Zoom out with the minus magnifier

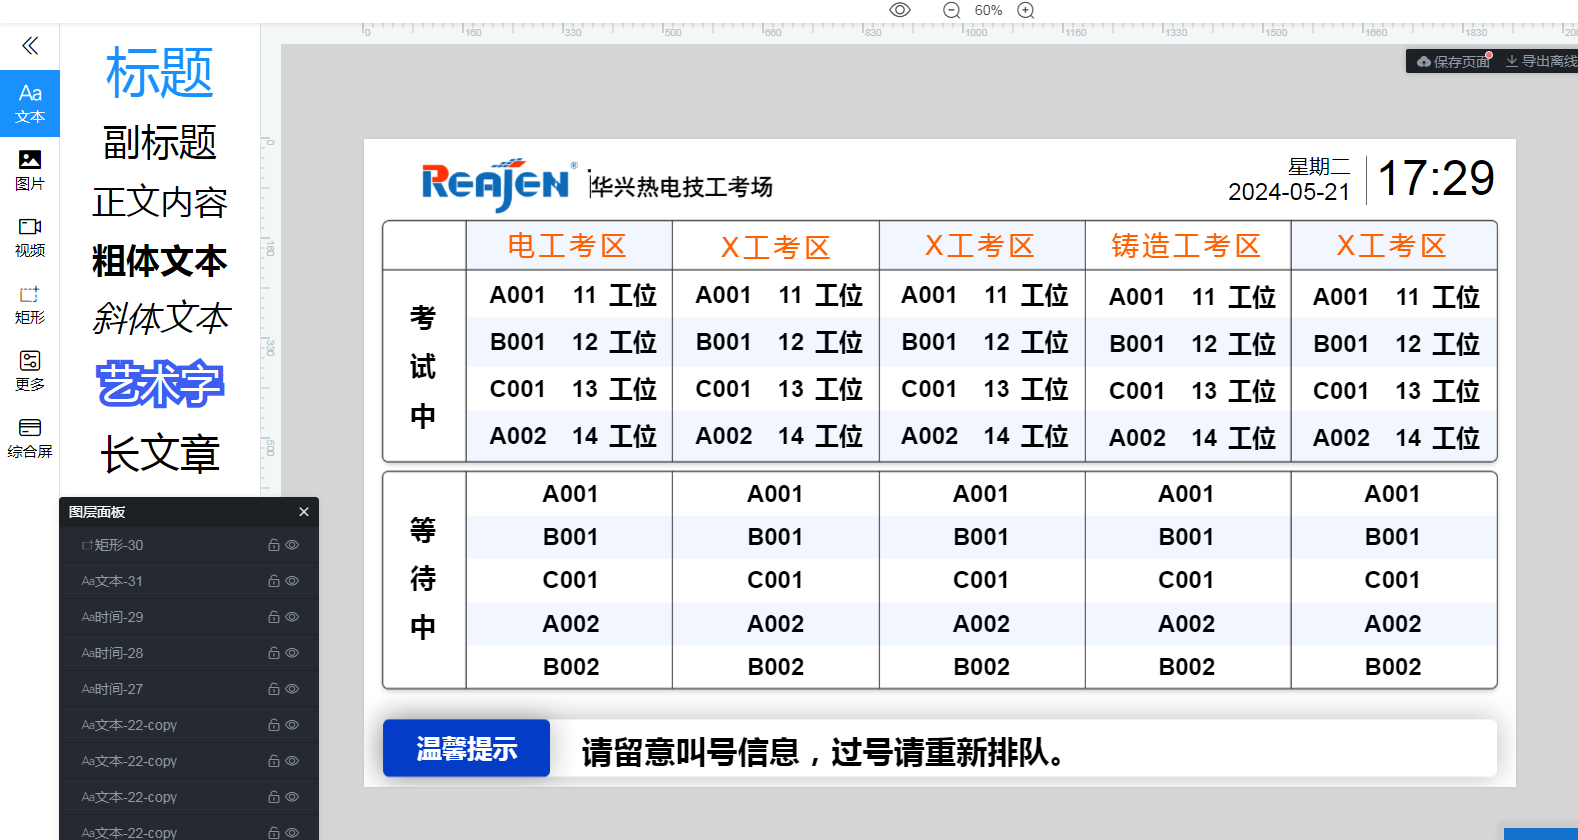click(x=952, y=10)
